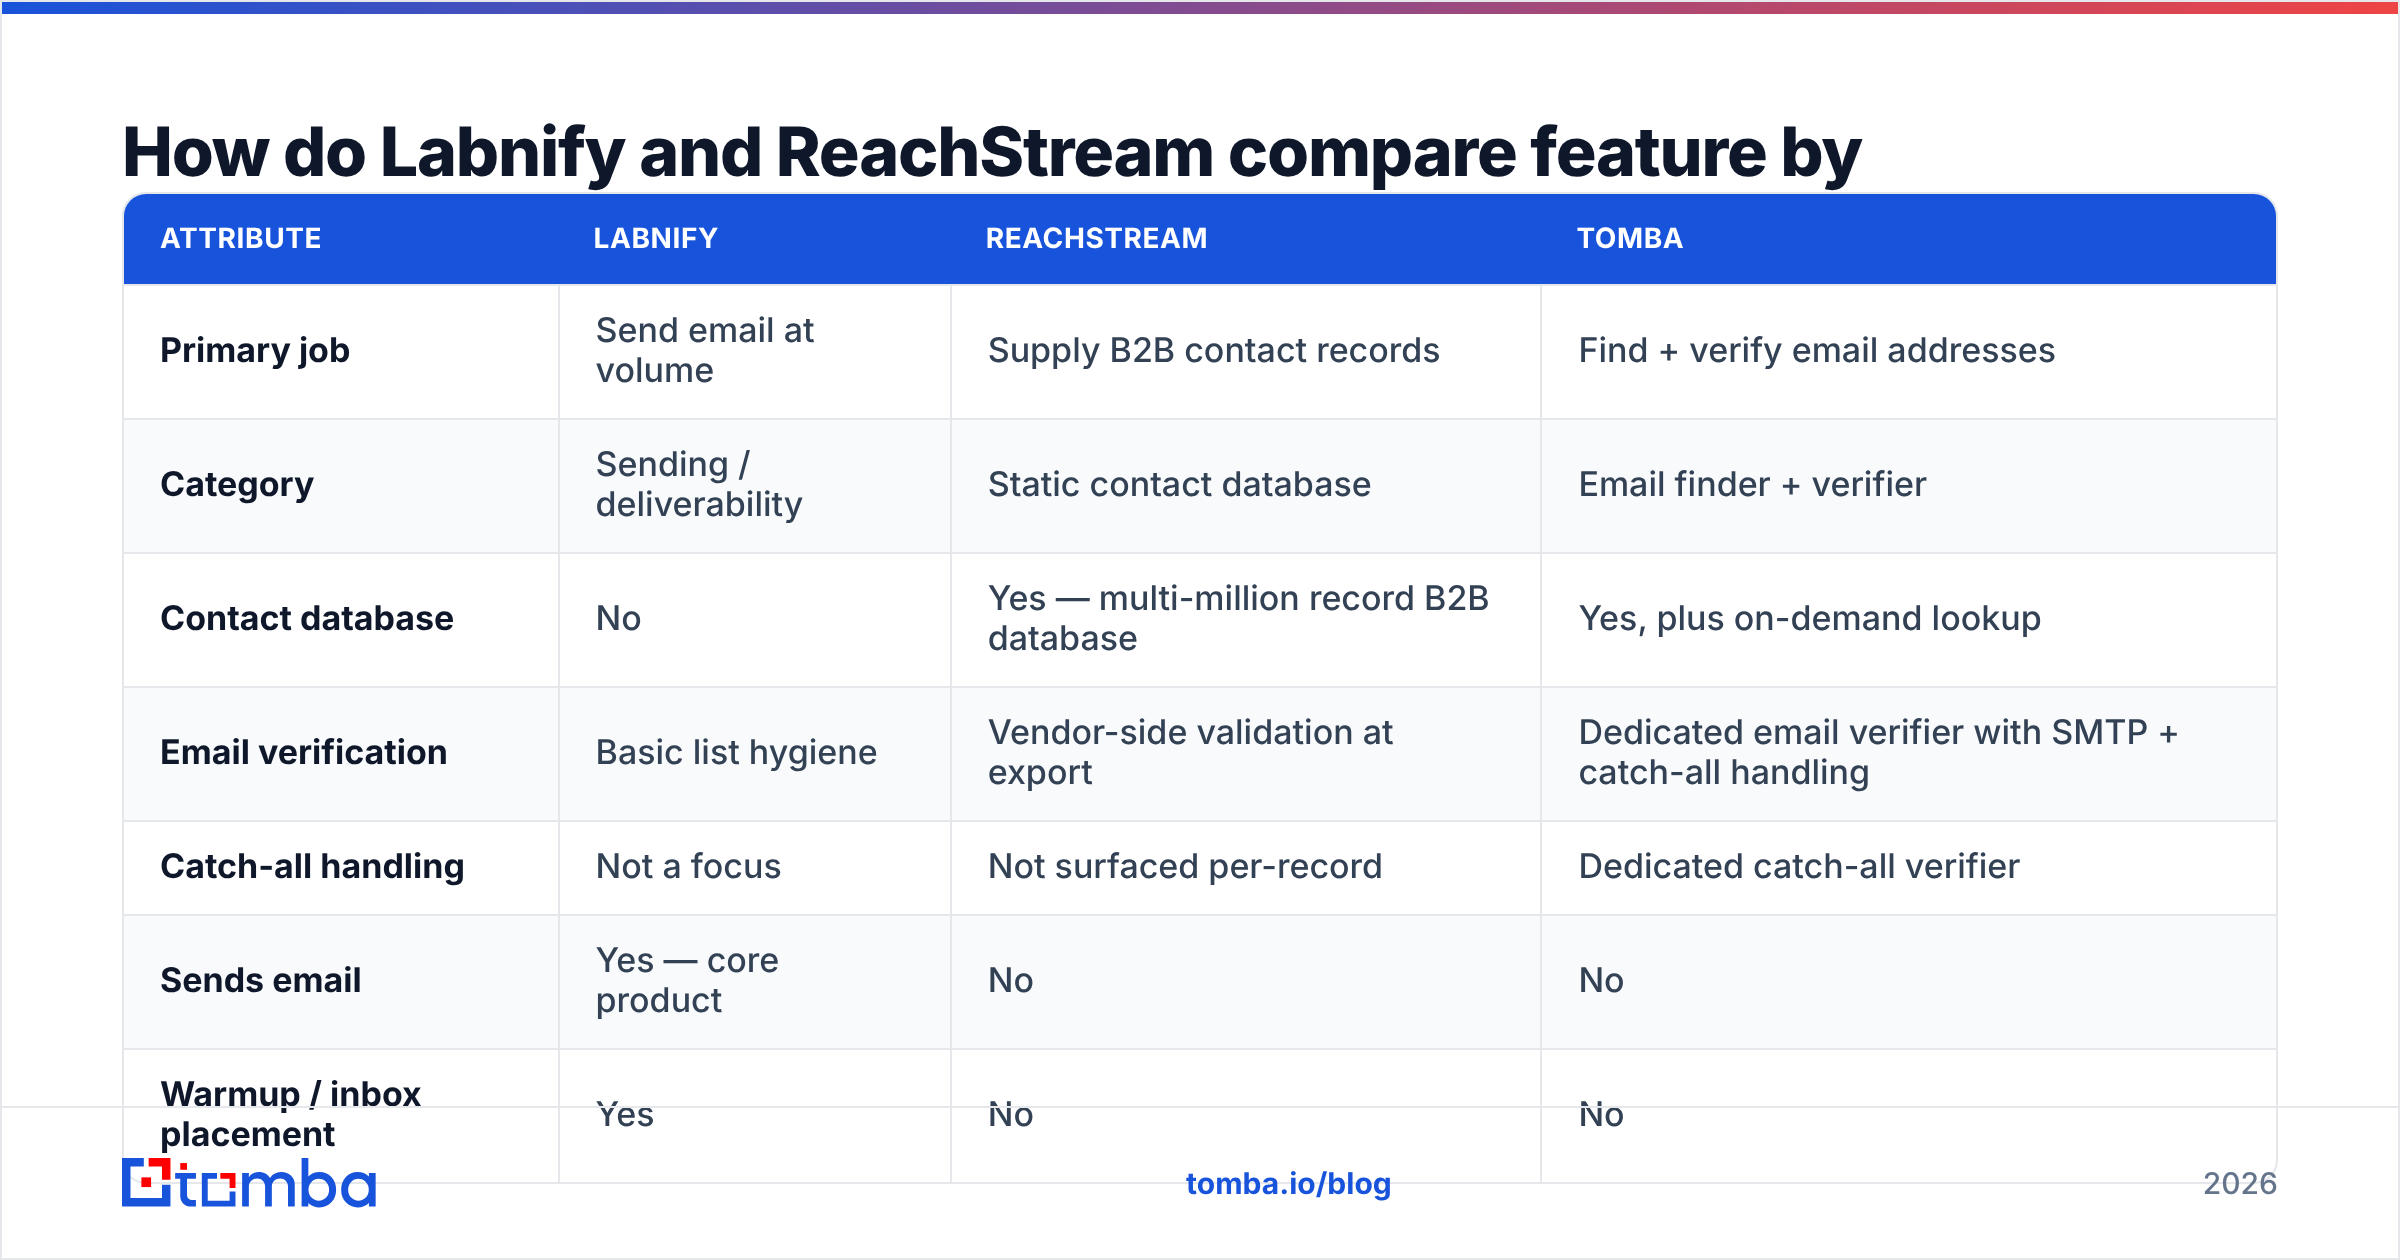The width and height of the screenshot is (2400, 1260).
Task: Click 'Dedicated email verifier with SMTP' cell
Action: [1878, 752]
